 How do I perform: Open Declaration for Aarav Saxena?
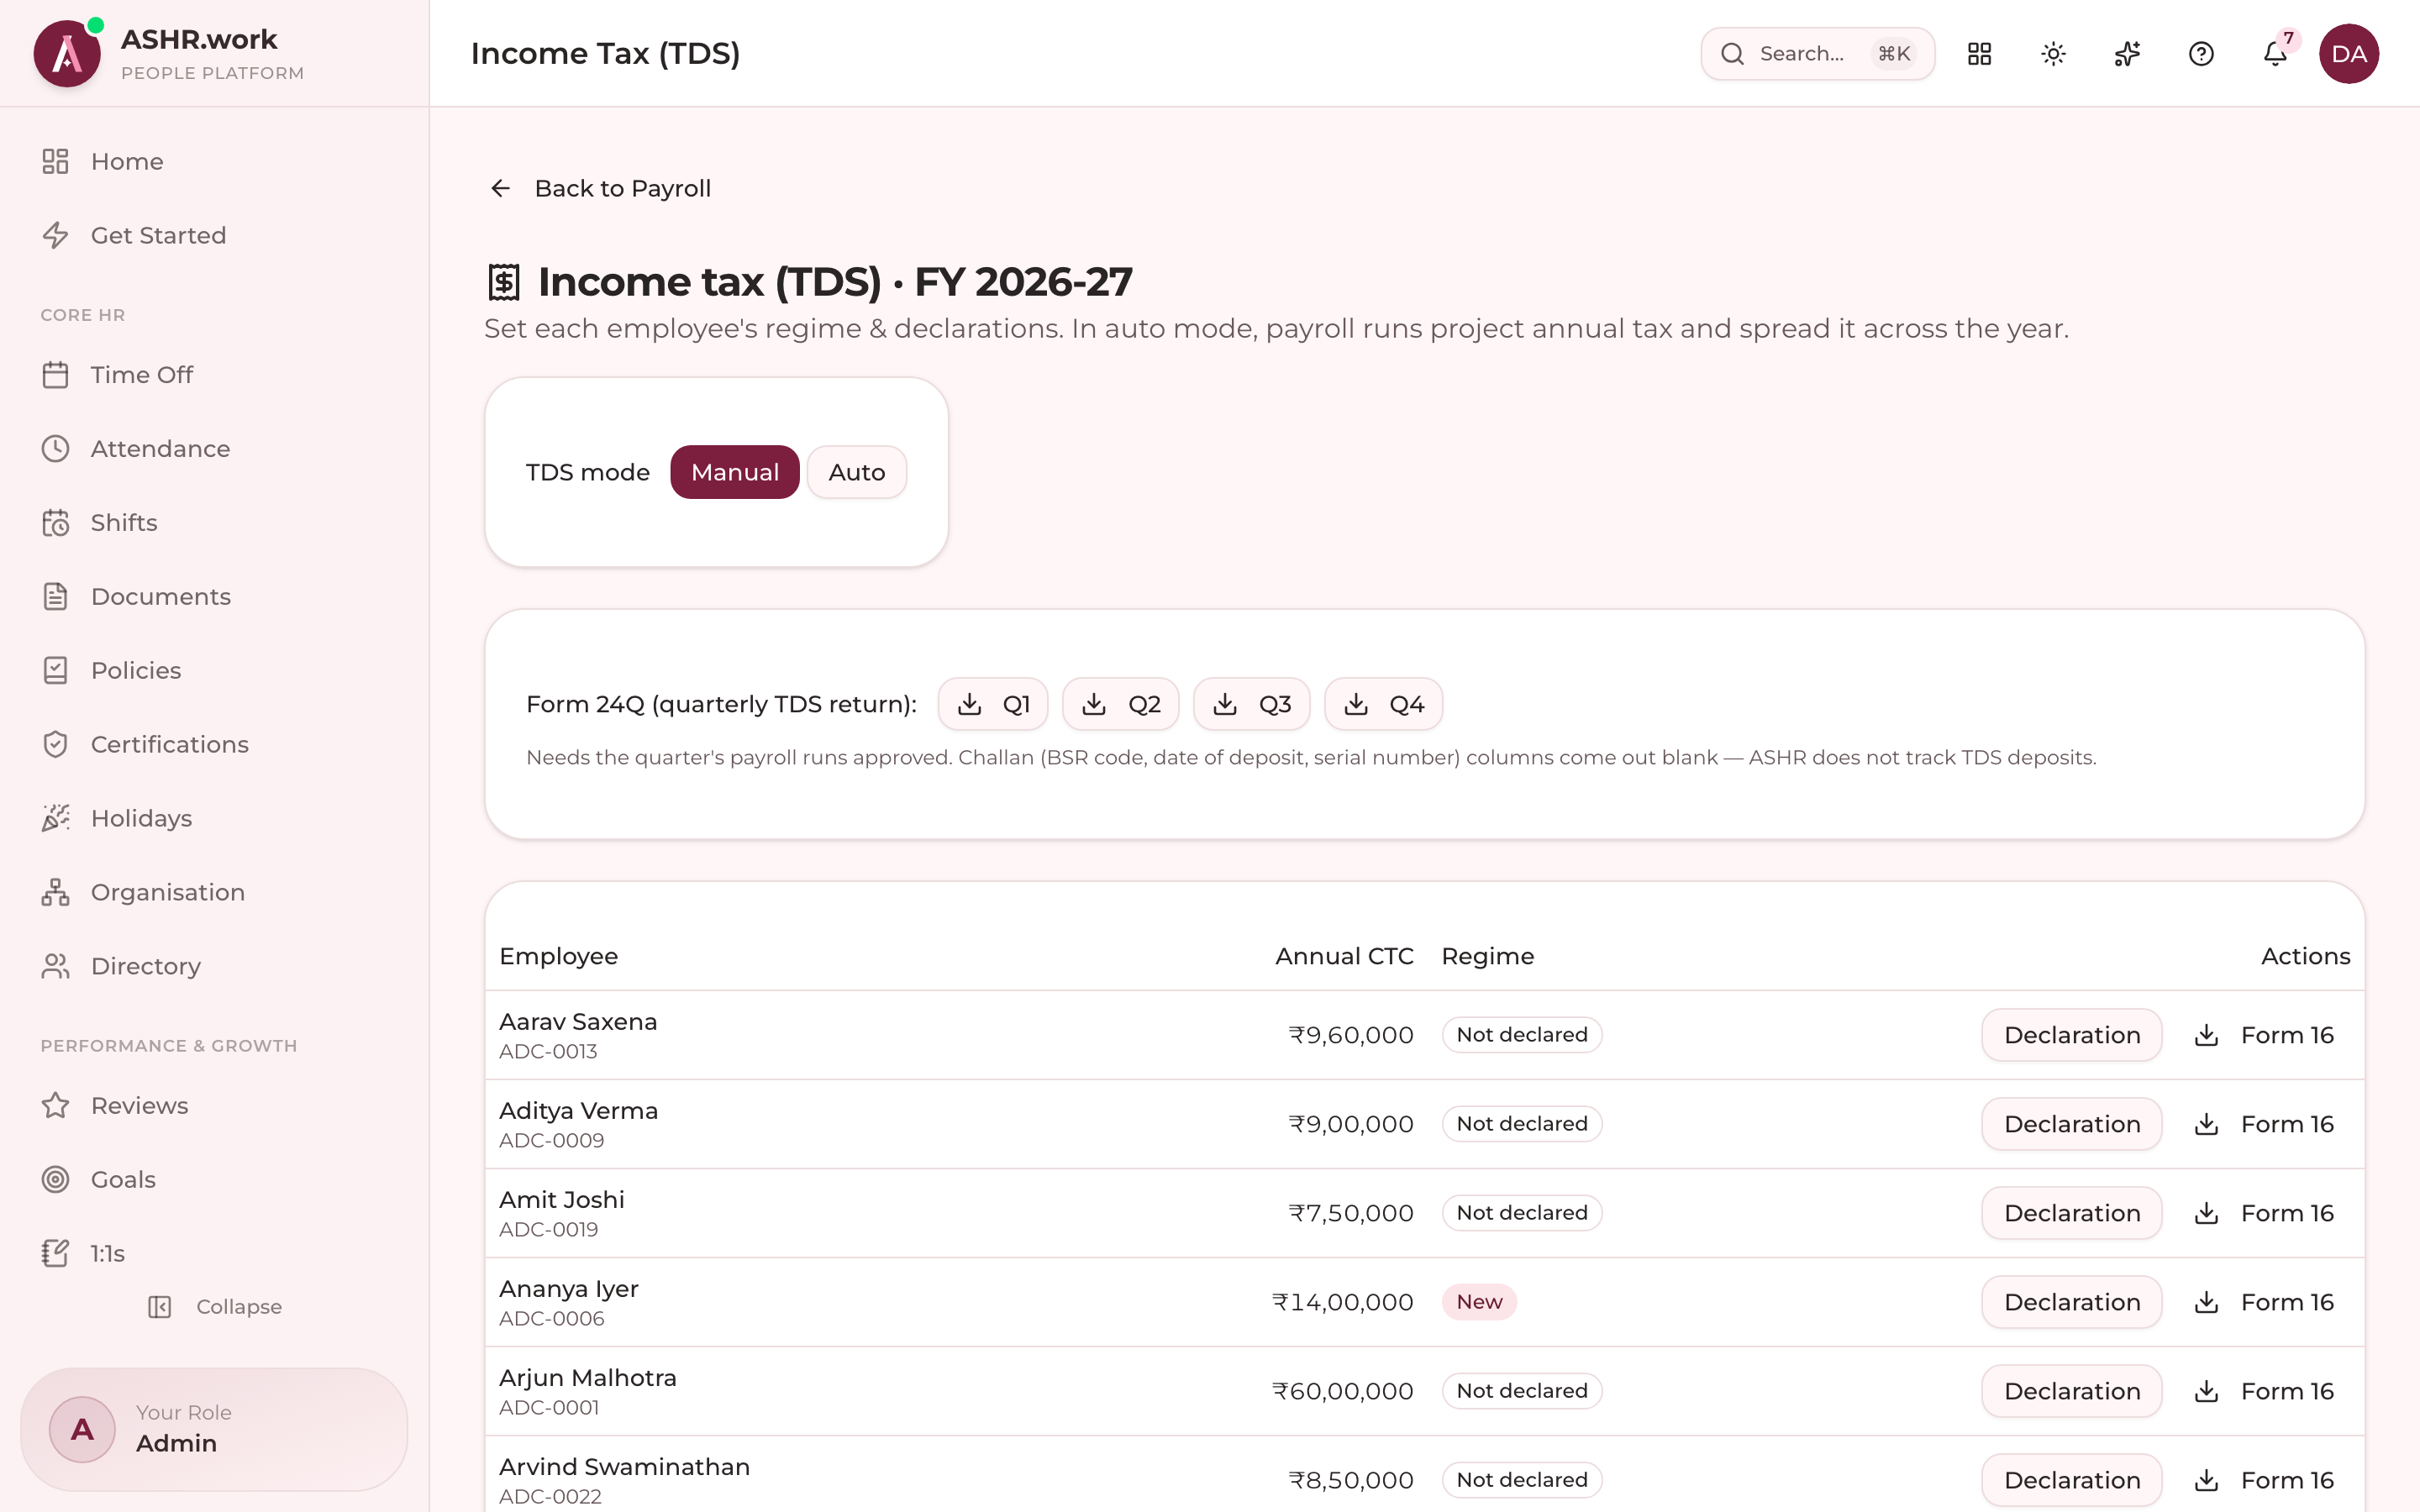pyautogui.click(x=2072, y=1035)
